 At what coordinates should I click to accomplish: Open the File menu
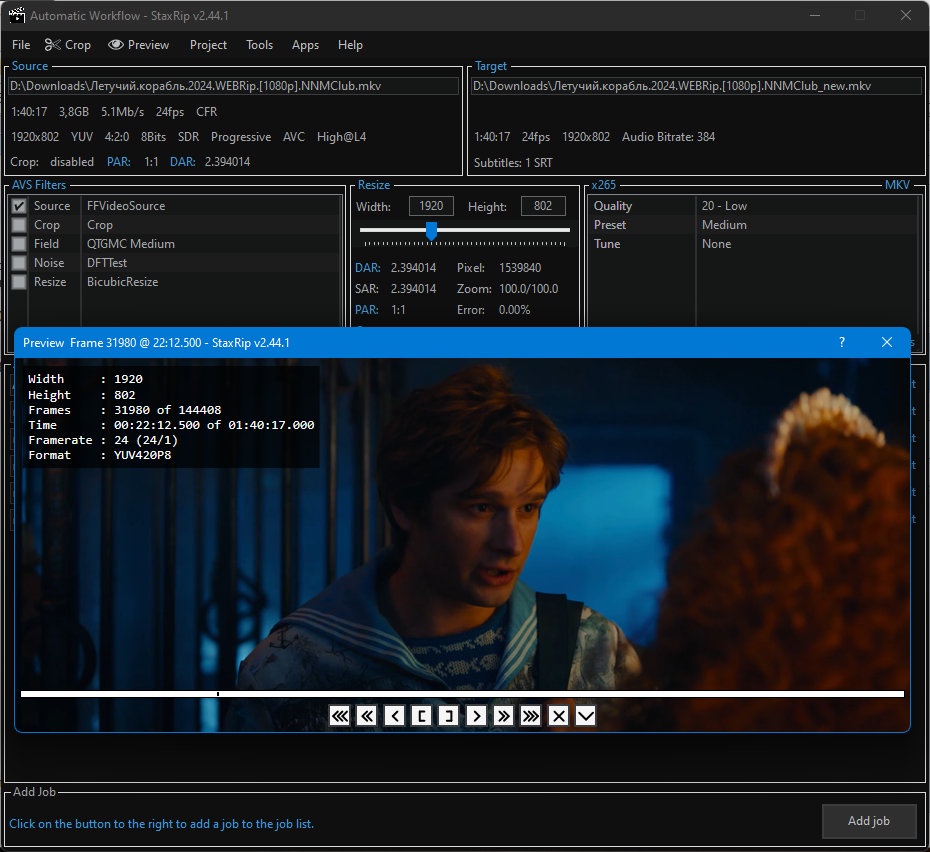21,45
